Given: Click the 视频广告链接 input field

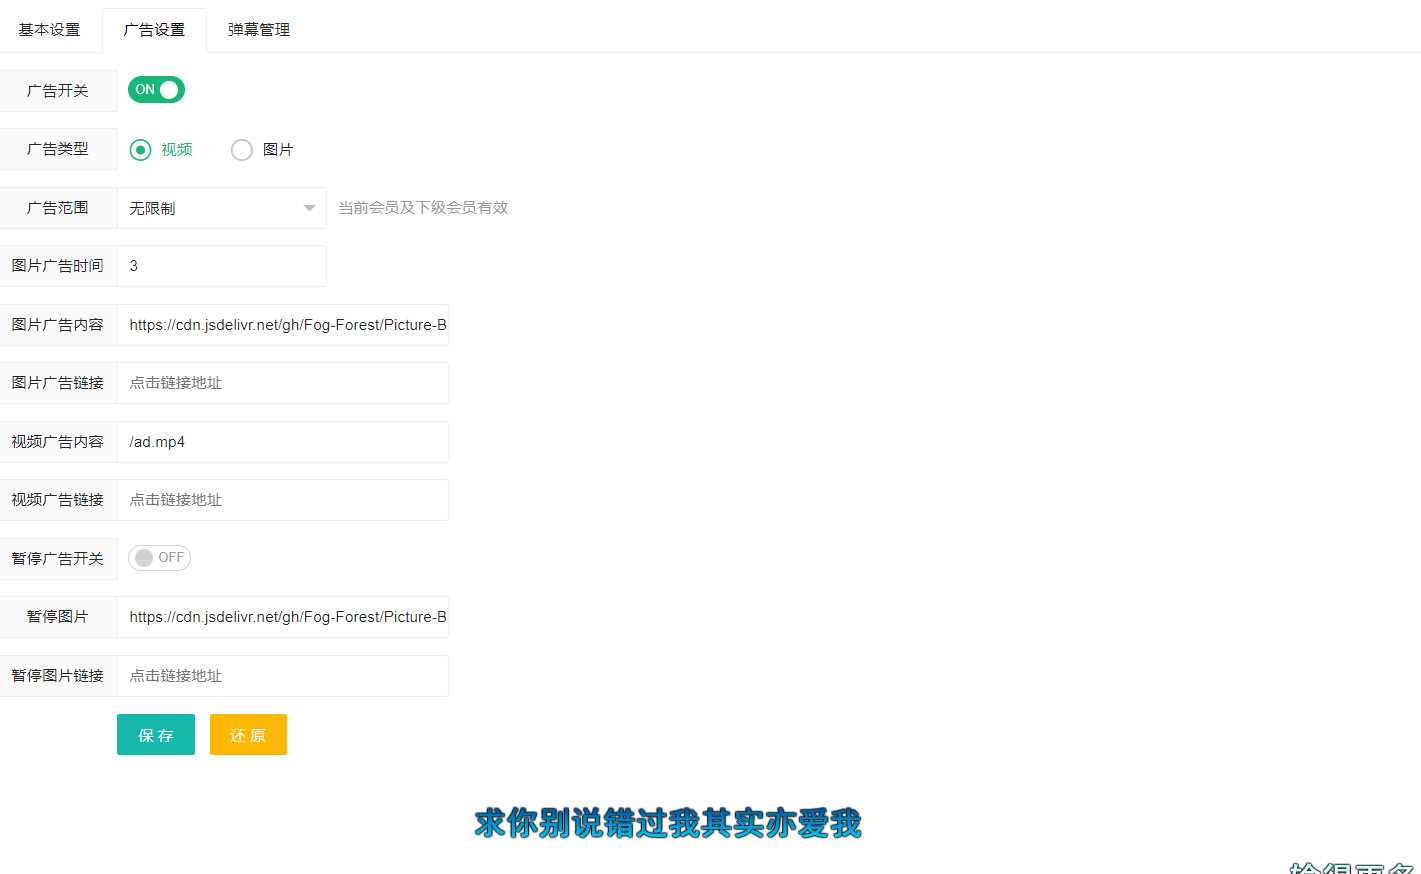Looking at the screenshot, I should click(283, 499).
